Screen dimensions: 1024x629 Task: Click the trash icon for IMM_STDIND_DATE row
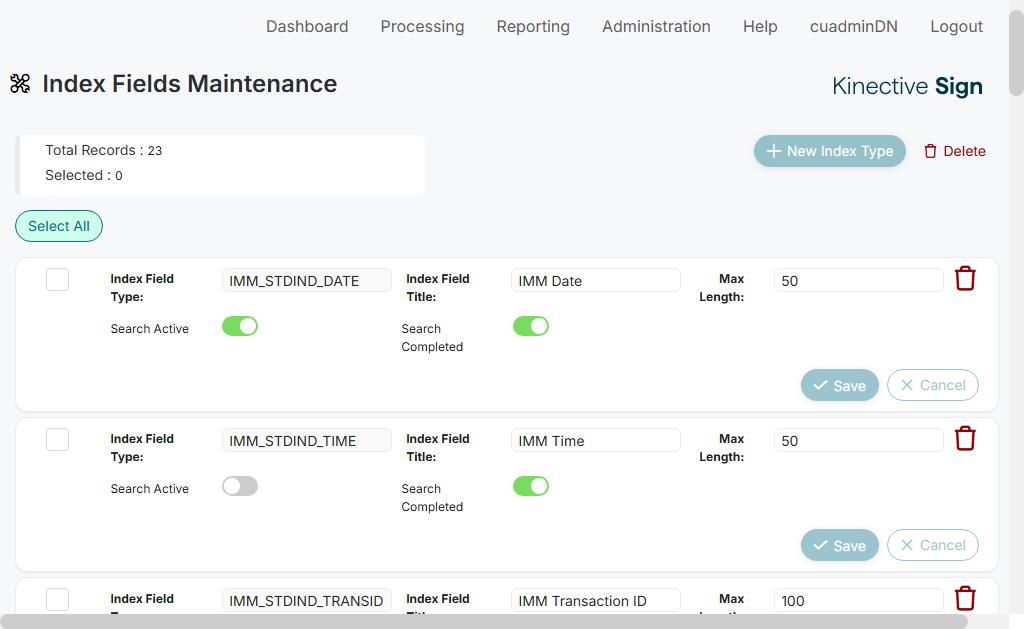964,279
